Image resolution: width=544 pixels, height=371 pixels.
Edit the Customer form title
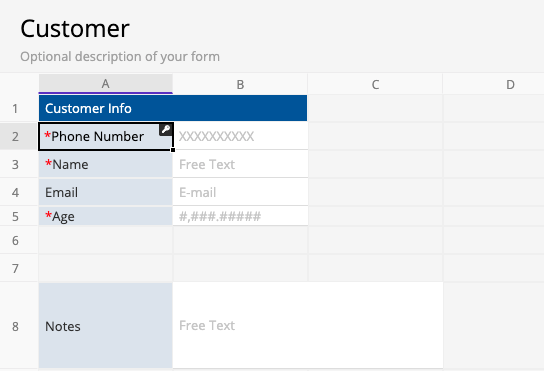(75, 28)
